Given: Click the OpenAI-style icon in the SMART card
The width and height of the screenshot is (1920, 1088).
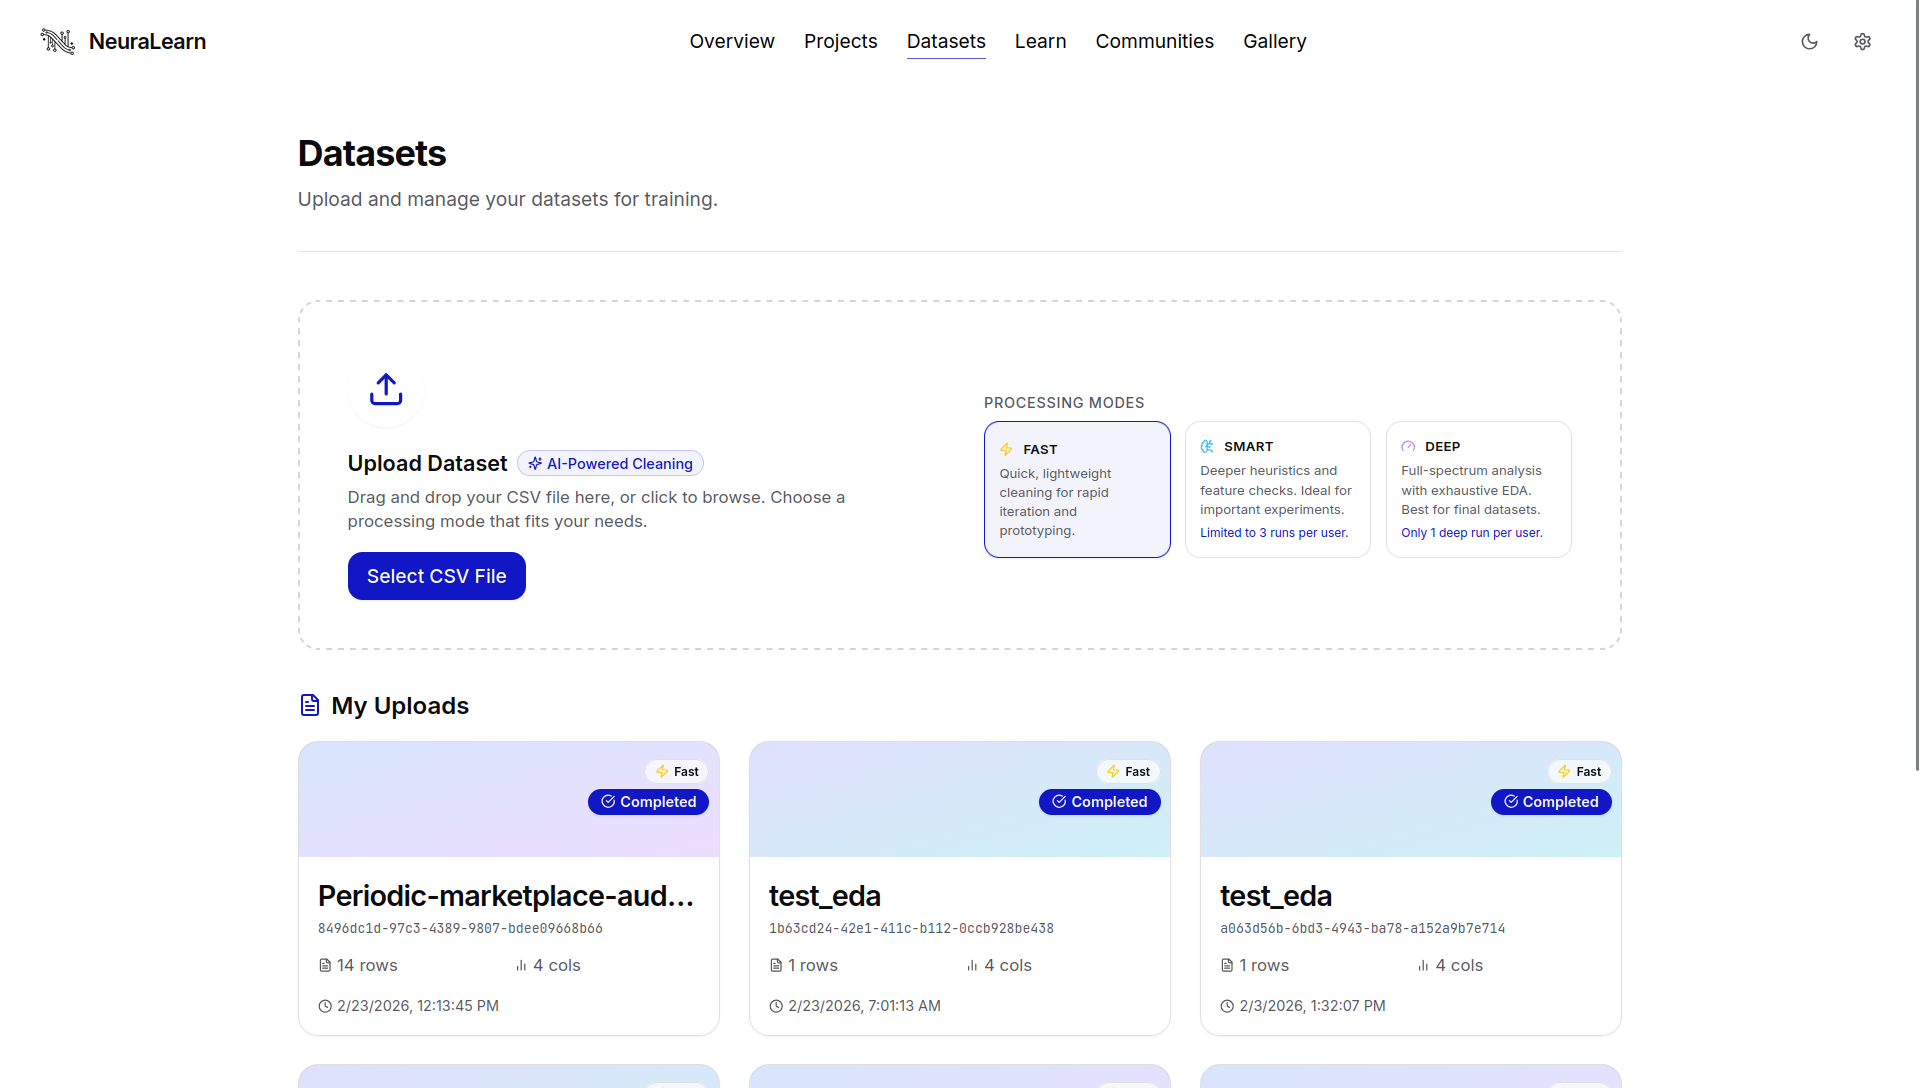Looking at the screenshot, I should [x=1207, y=446].
